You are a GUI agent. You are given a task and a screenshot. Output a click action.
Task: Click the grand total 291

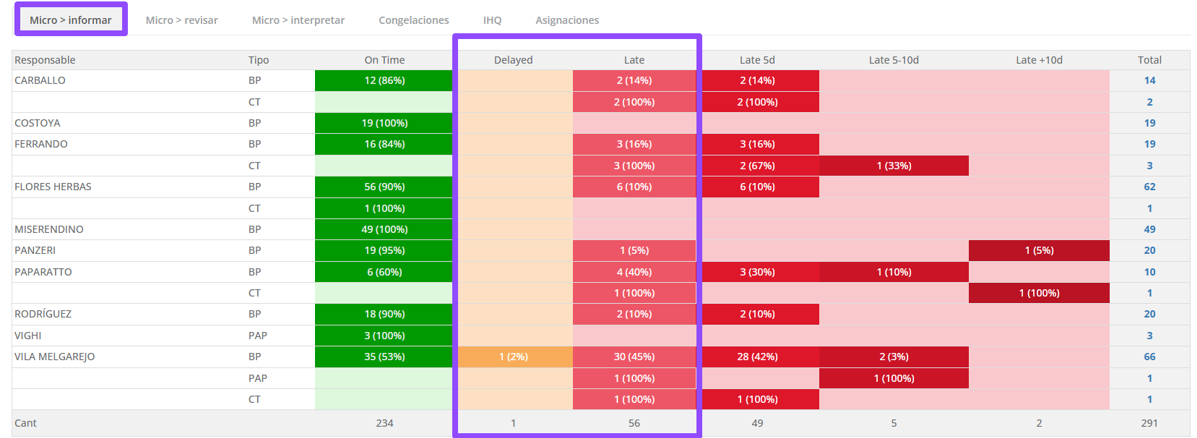(x=1149, y=423)
